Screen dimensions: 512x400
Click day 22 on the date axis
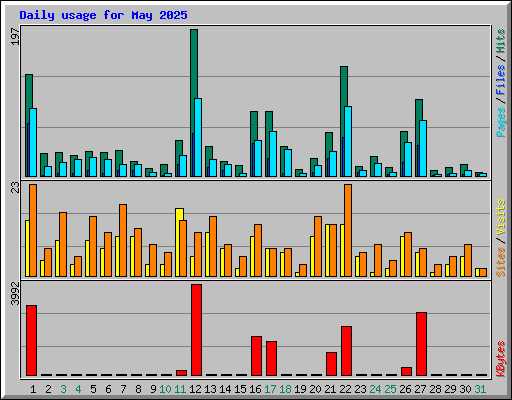pos(345,389)
